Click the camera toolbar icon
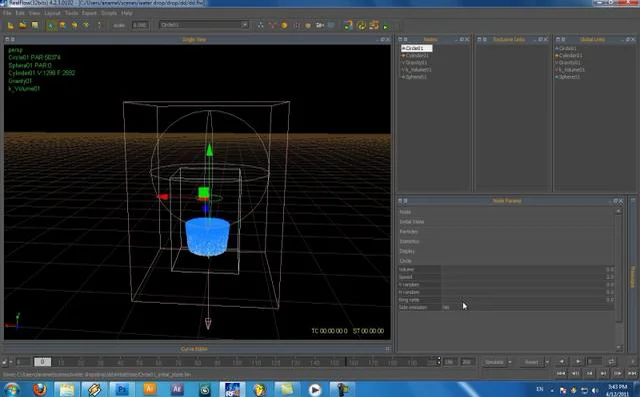The width and height of the screenshot is (640, 397). pyautogui.click(x=320, y=25)
